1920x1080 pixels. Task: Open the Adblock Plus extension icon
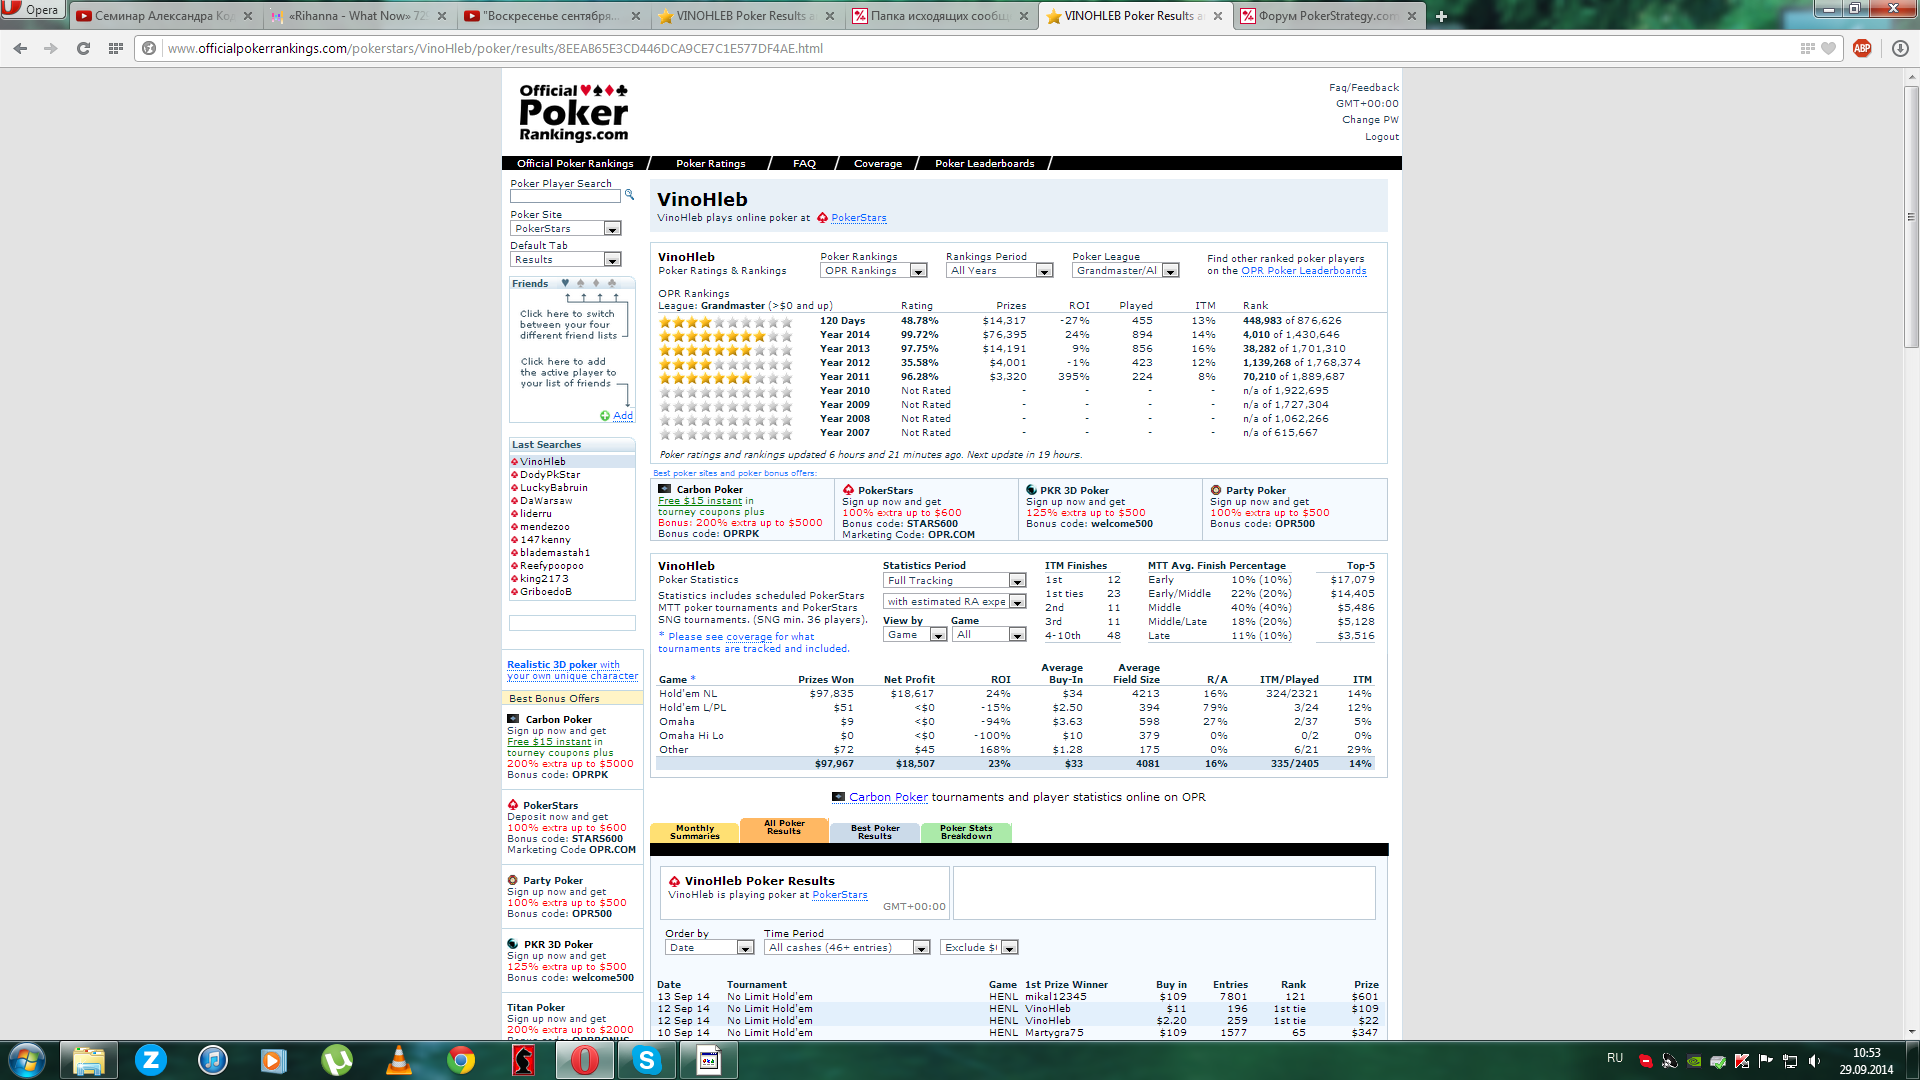(x=1862, y=48)
